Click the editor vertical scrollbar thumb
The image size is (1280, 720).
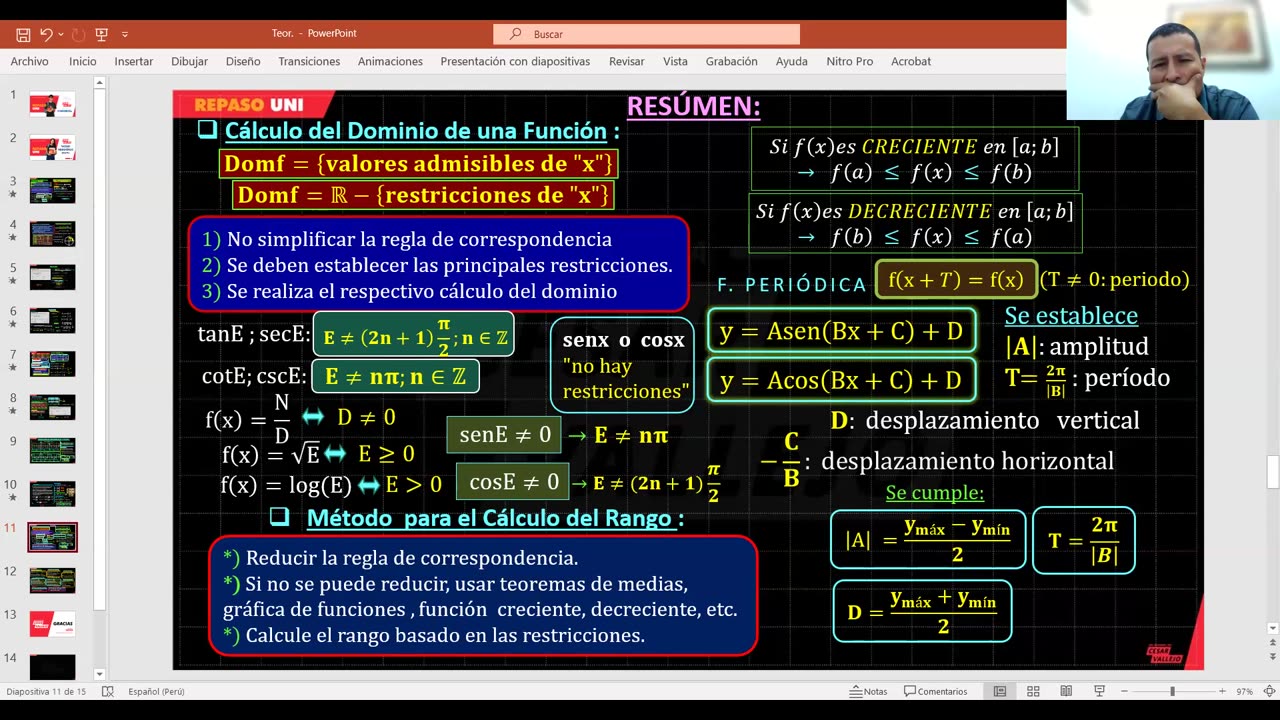pyautogui.click(x=1272, y=471)
